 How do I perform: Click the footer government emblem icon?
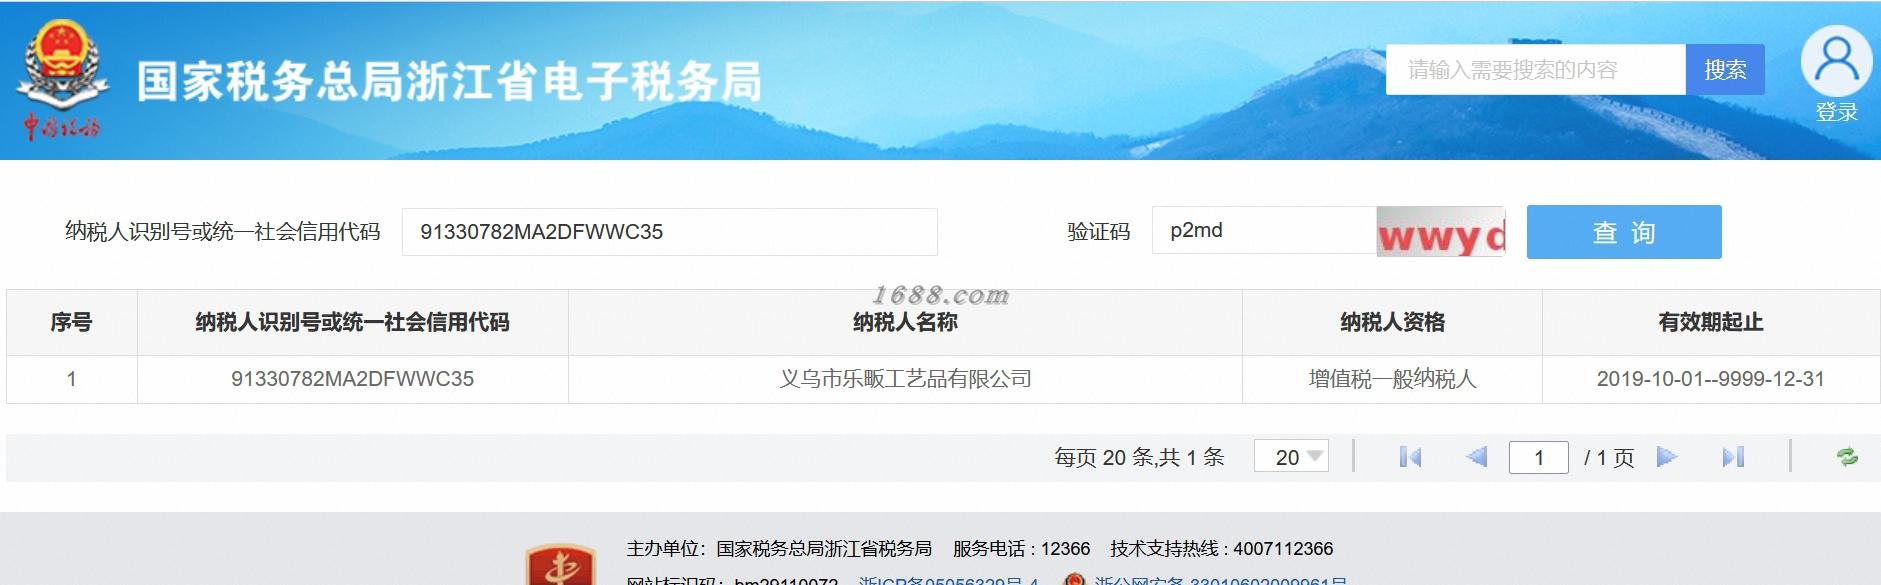561,565
